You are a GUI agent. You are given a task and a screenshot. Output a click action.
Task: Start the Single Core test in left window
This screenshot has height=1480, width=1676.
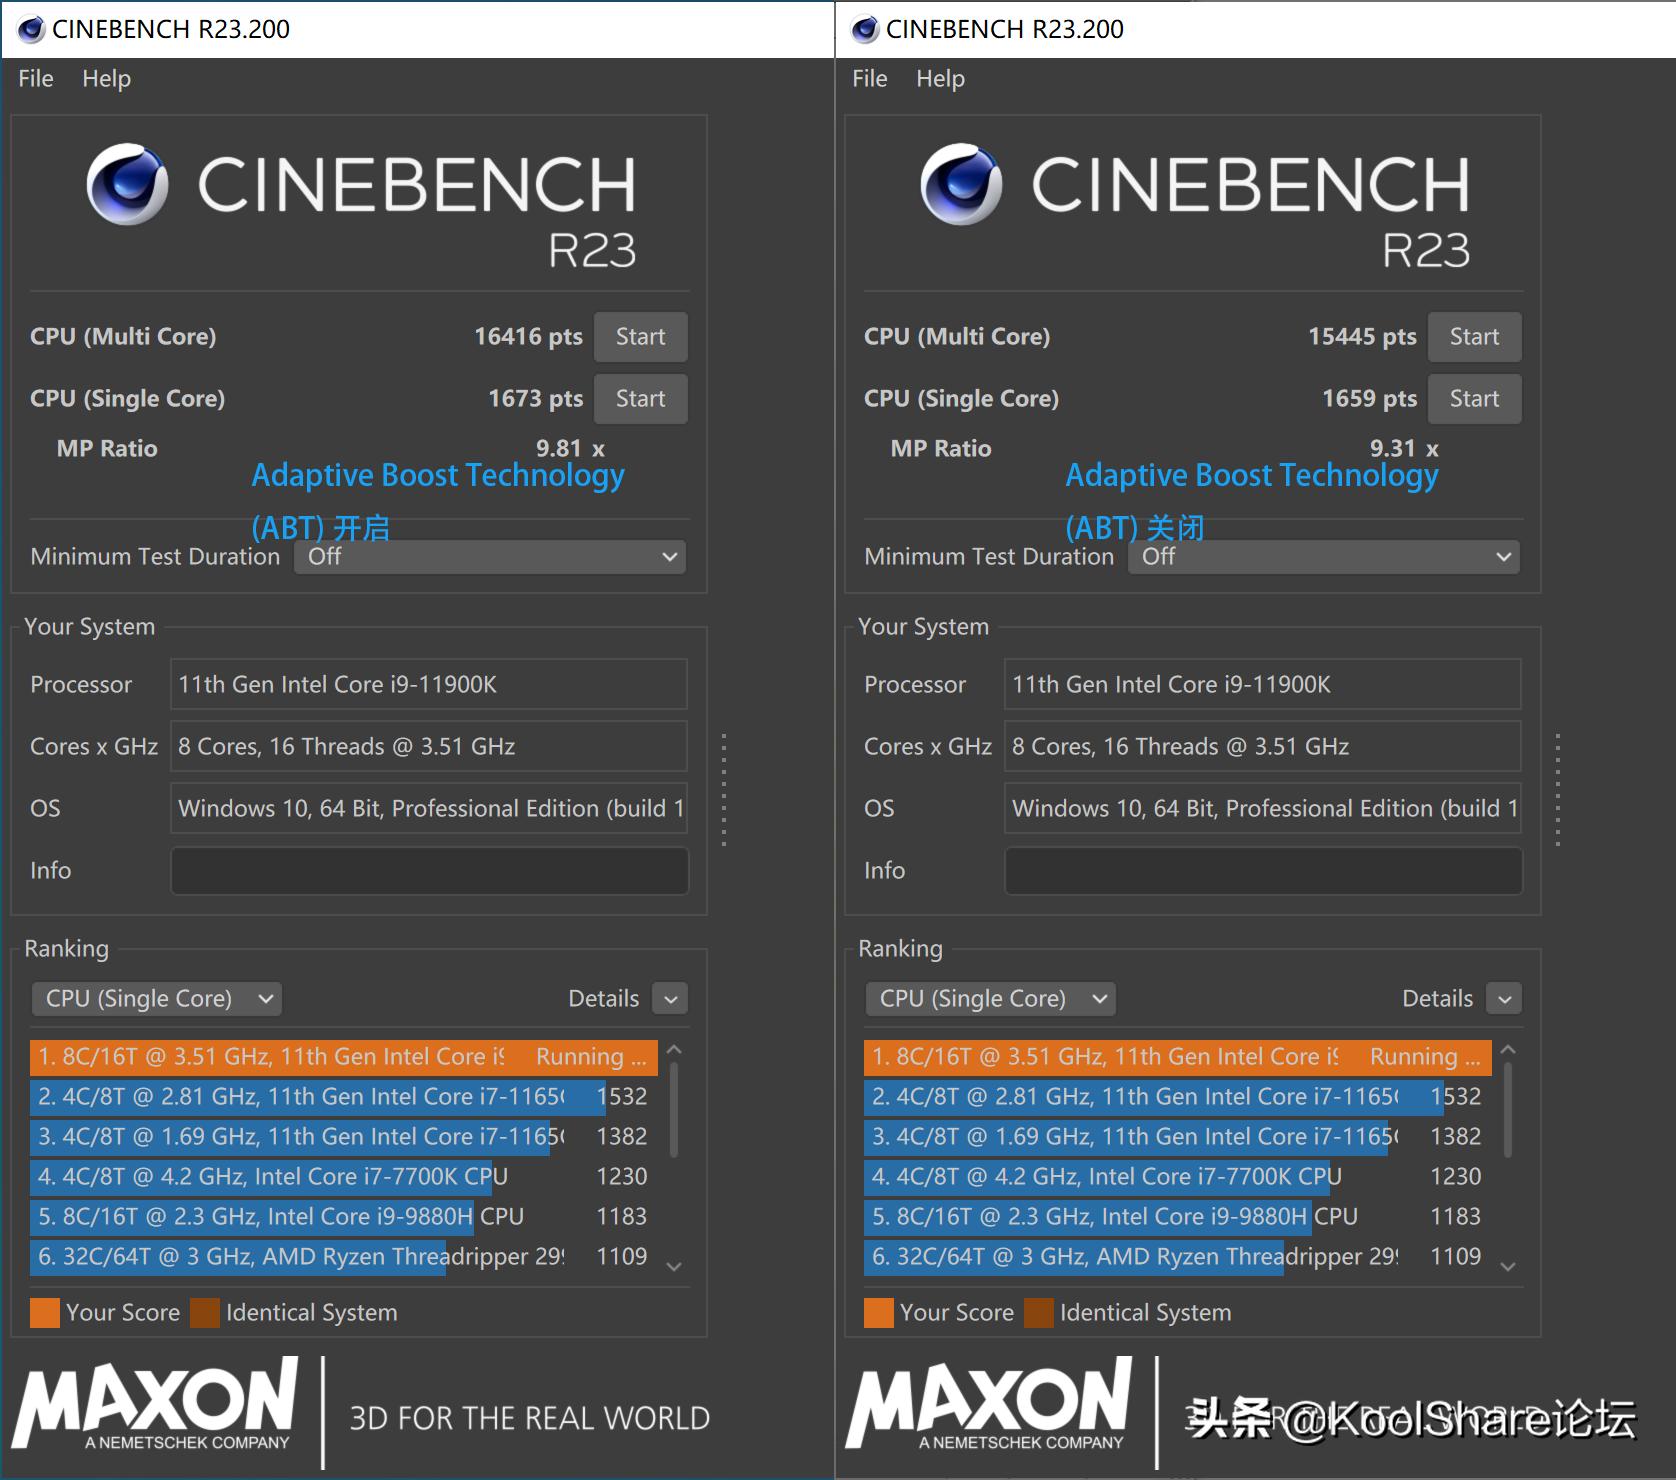coord(640,399)
